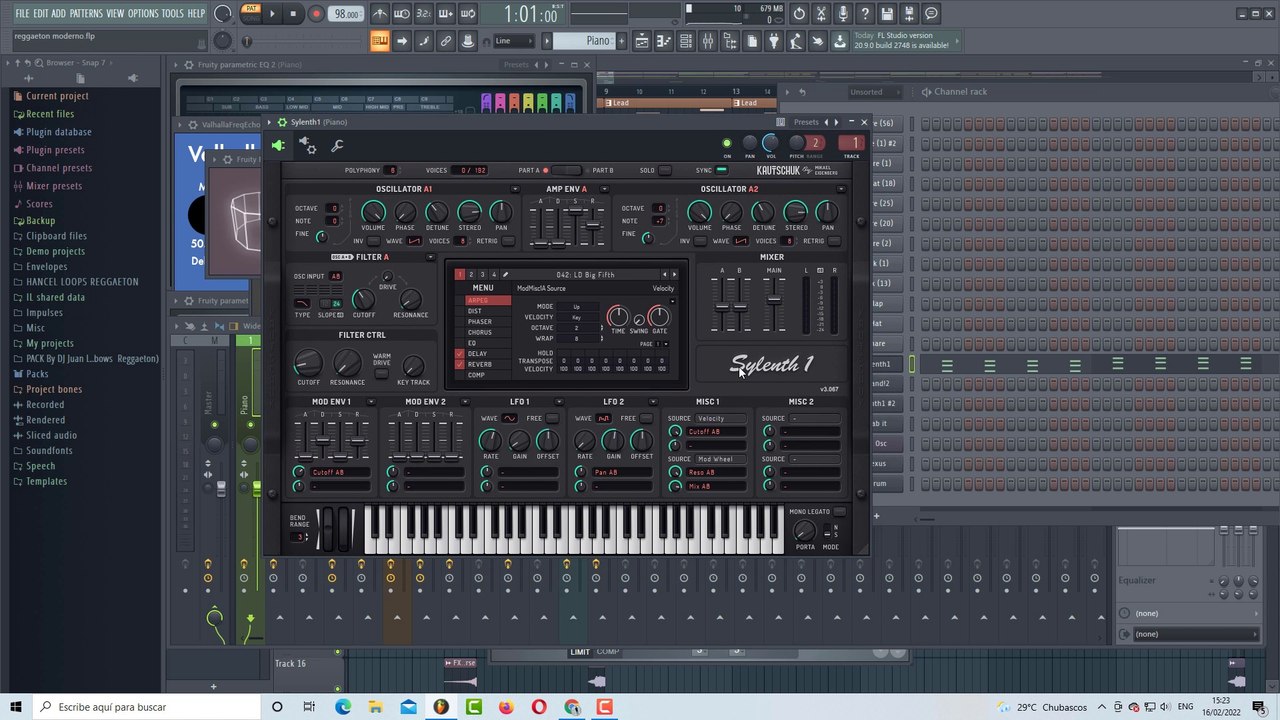Switch the Part A / Part B selector

(x=565, y=170)
